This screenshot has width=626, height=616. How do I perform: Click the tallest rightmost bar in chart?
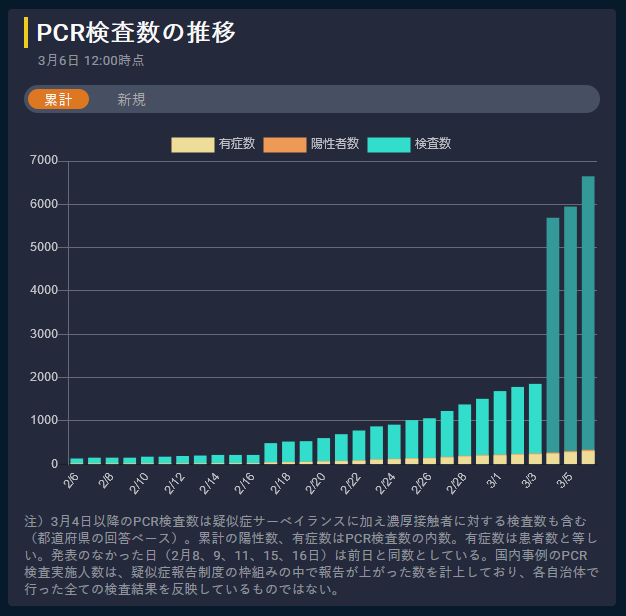588,320
